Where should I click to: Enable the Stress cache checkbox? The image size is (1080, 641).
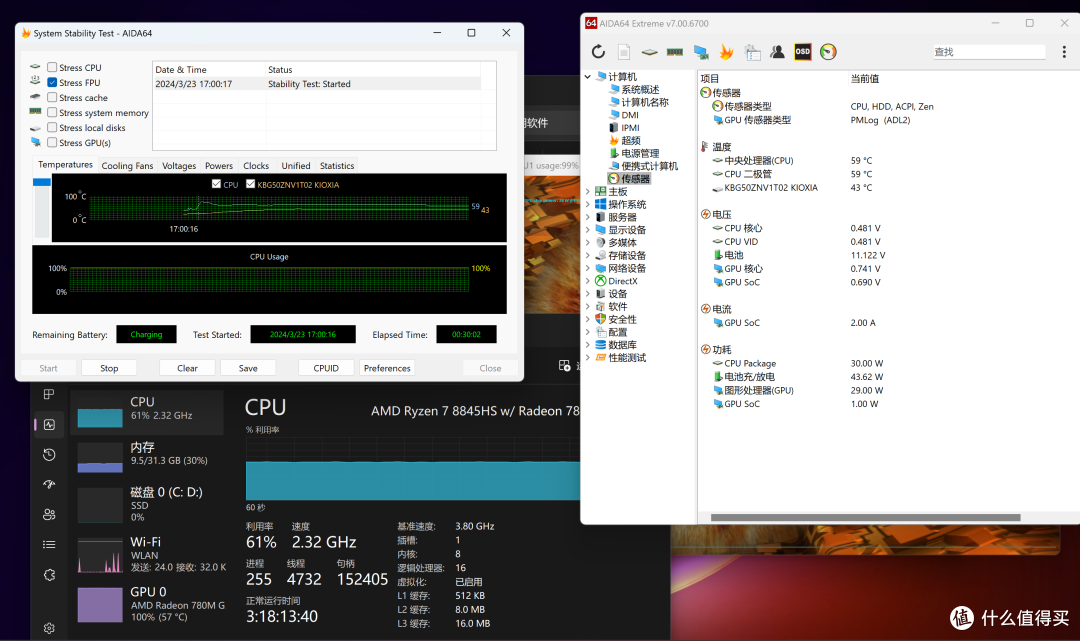point(52,98)
